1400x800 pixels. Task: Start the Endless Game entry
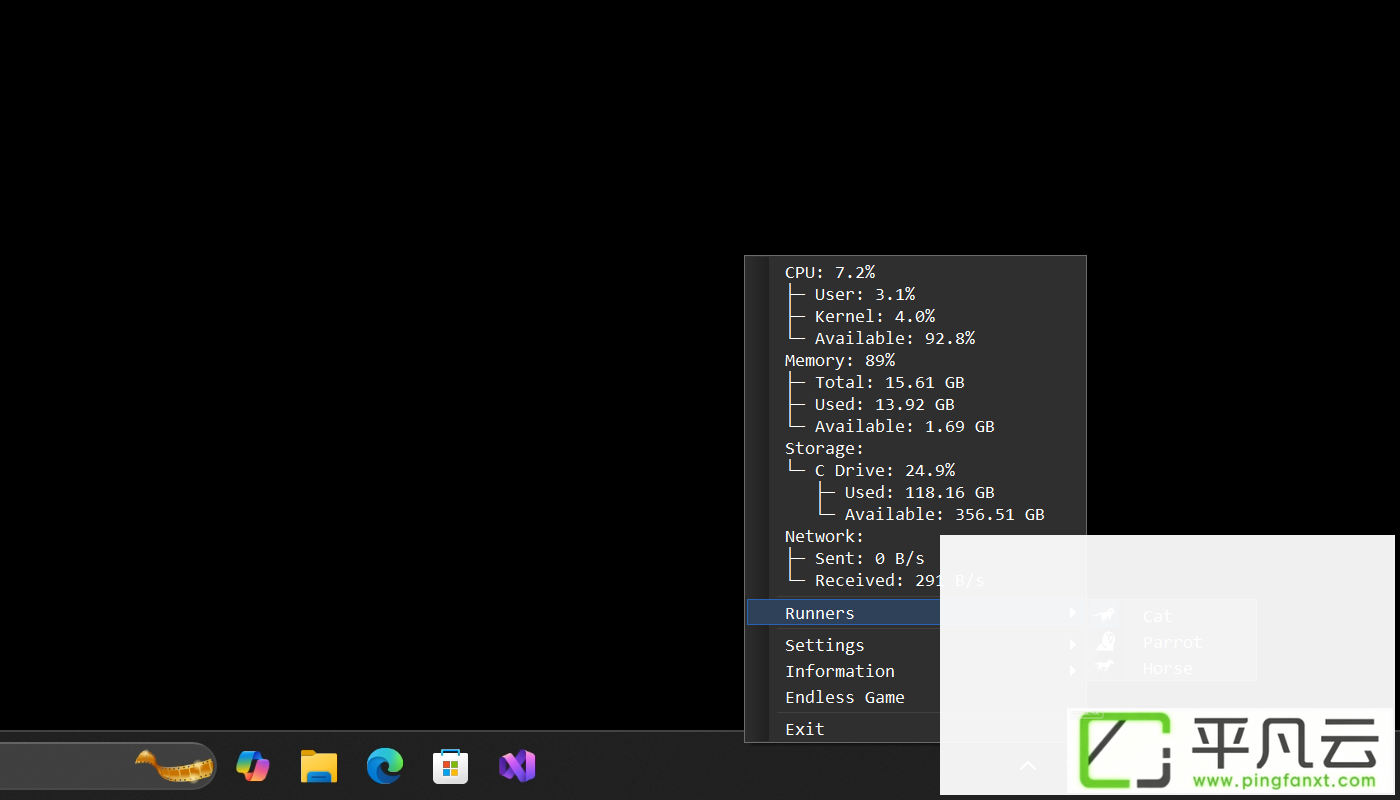tap(915, 697)
